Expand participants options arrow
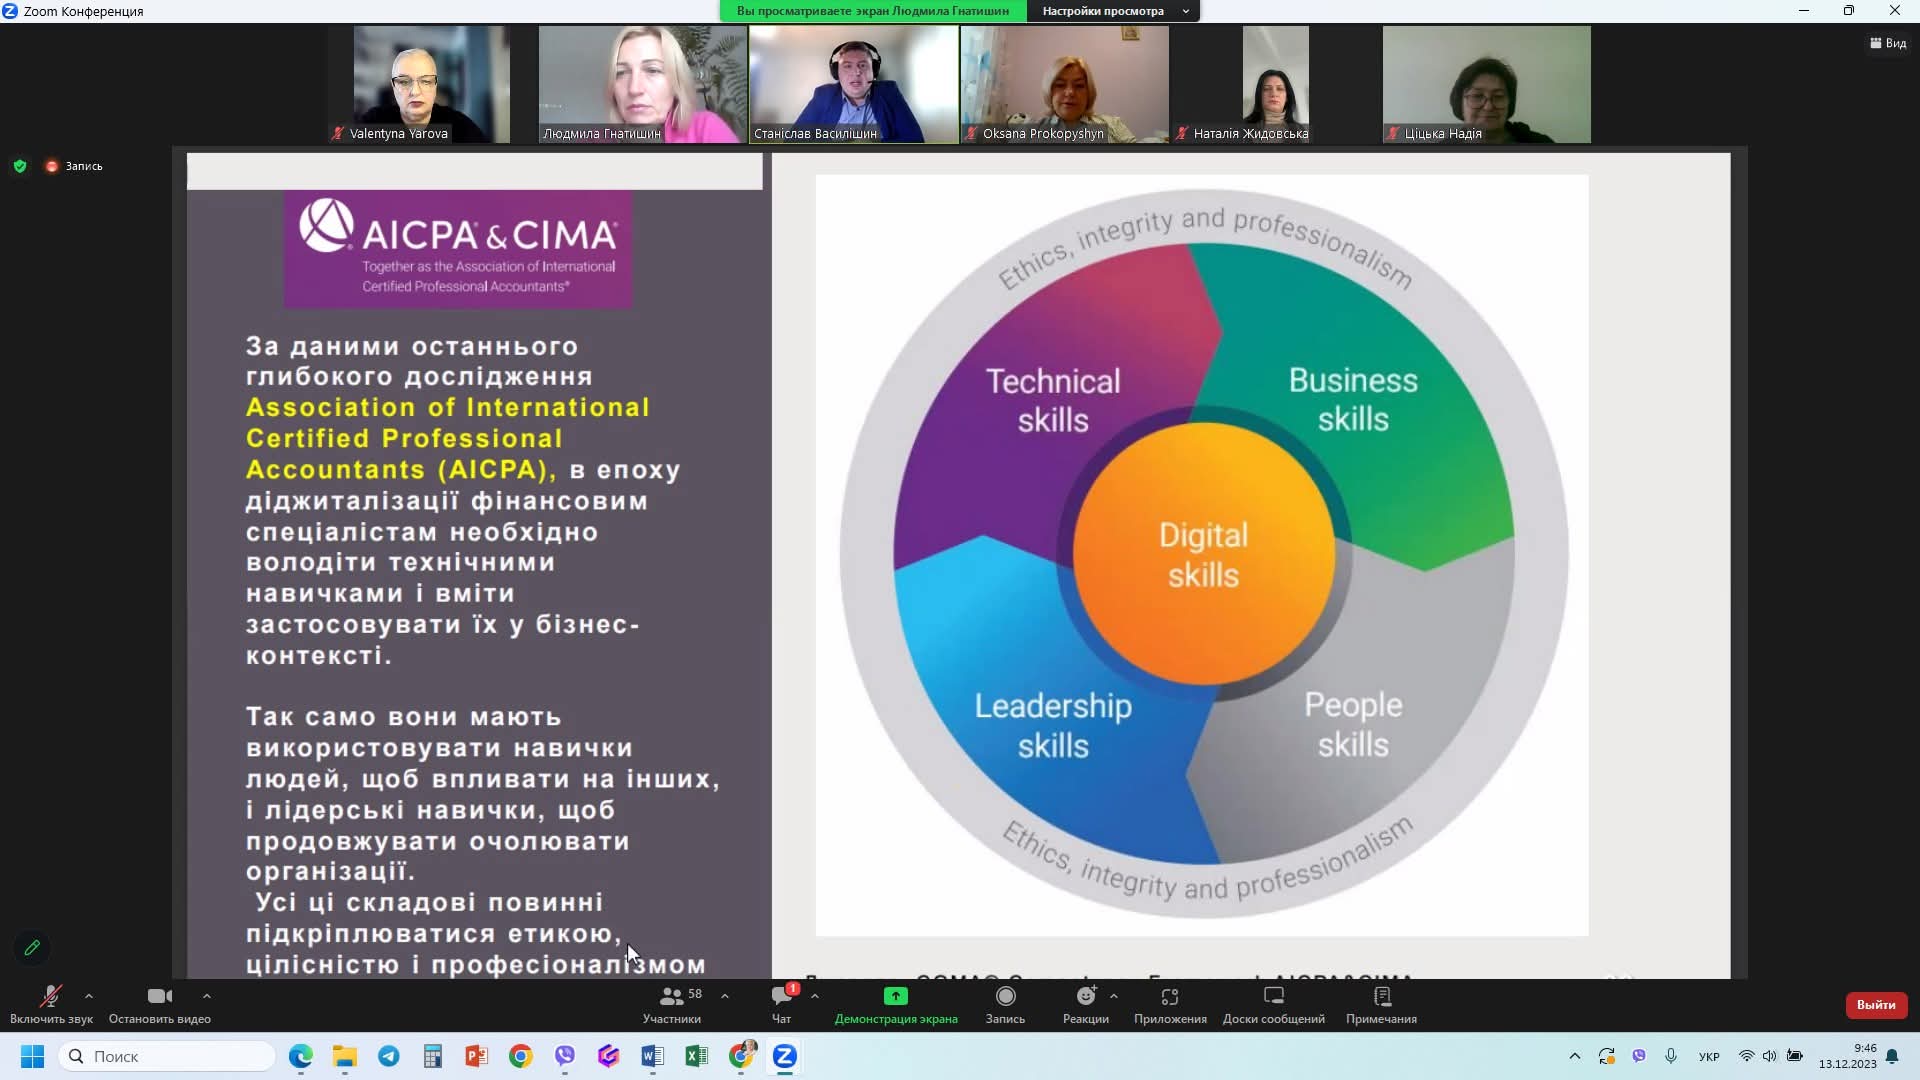 [x=725, y=996]
